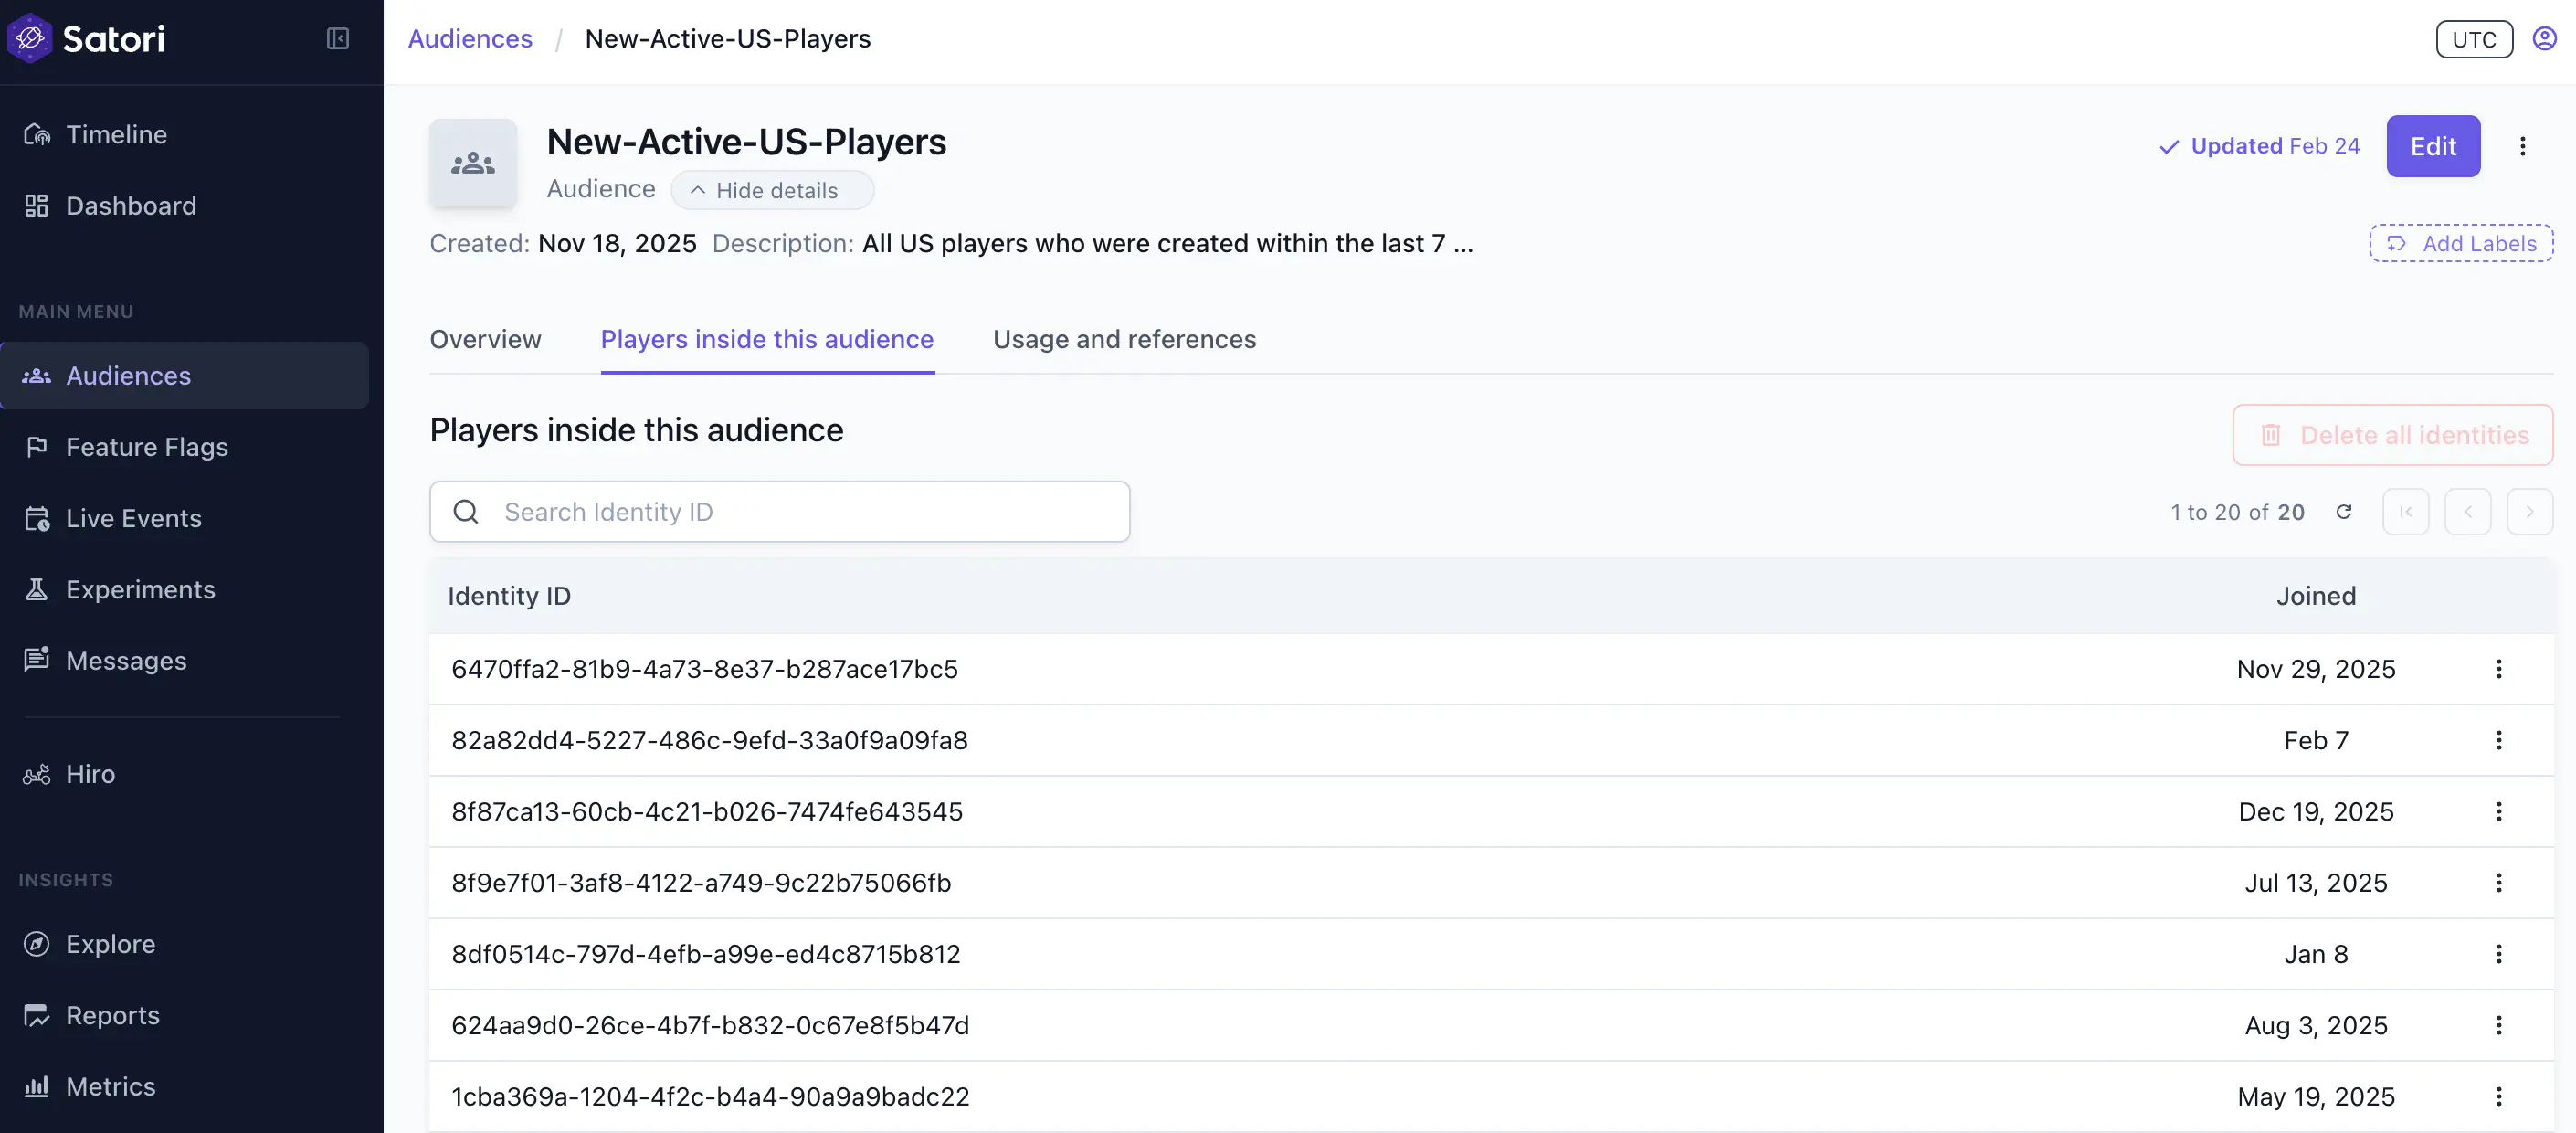
Task: Open the Timeline section in the sidebar
Action: tap(116, 133)
